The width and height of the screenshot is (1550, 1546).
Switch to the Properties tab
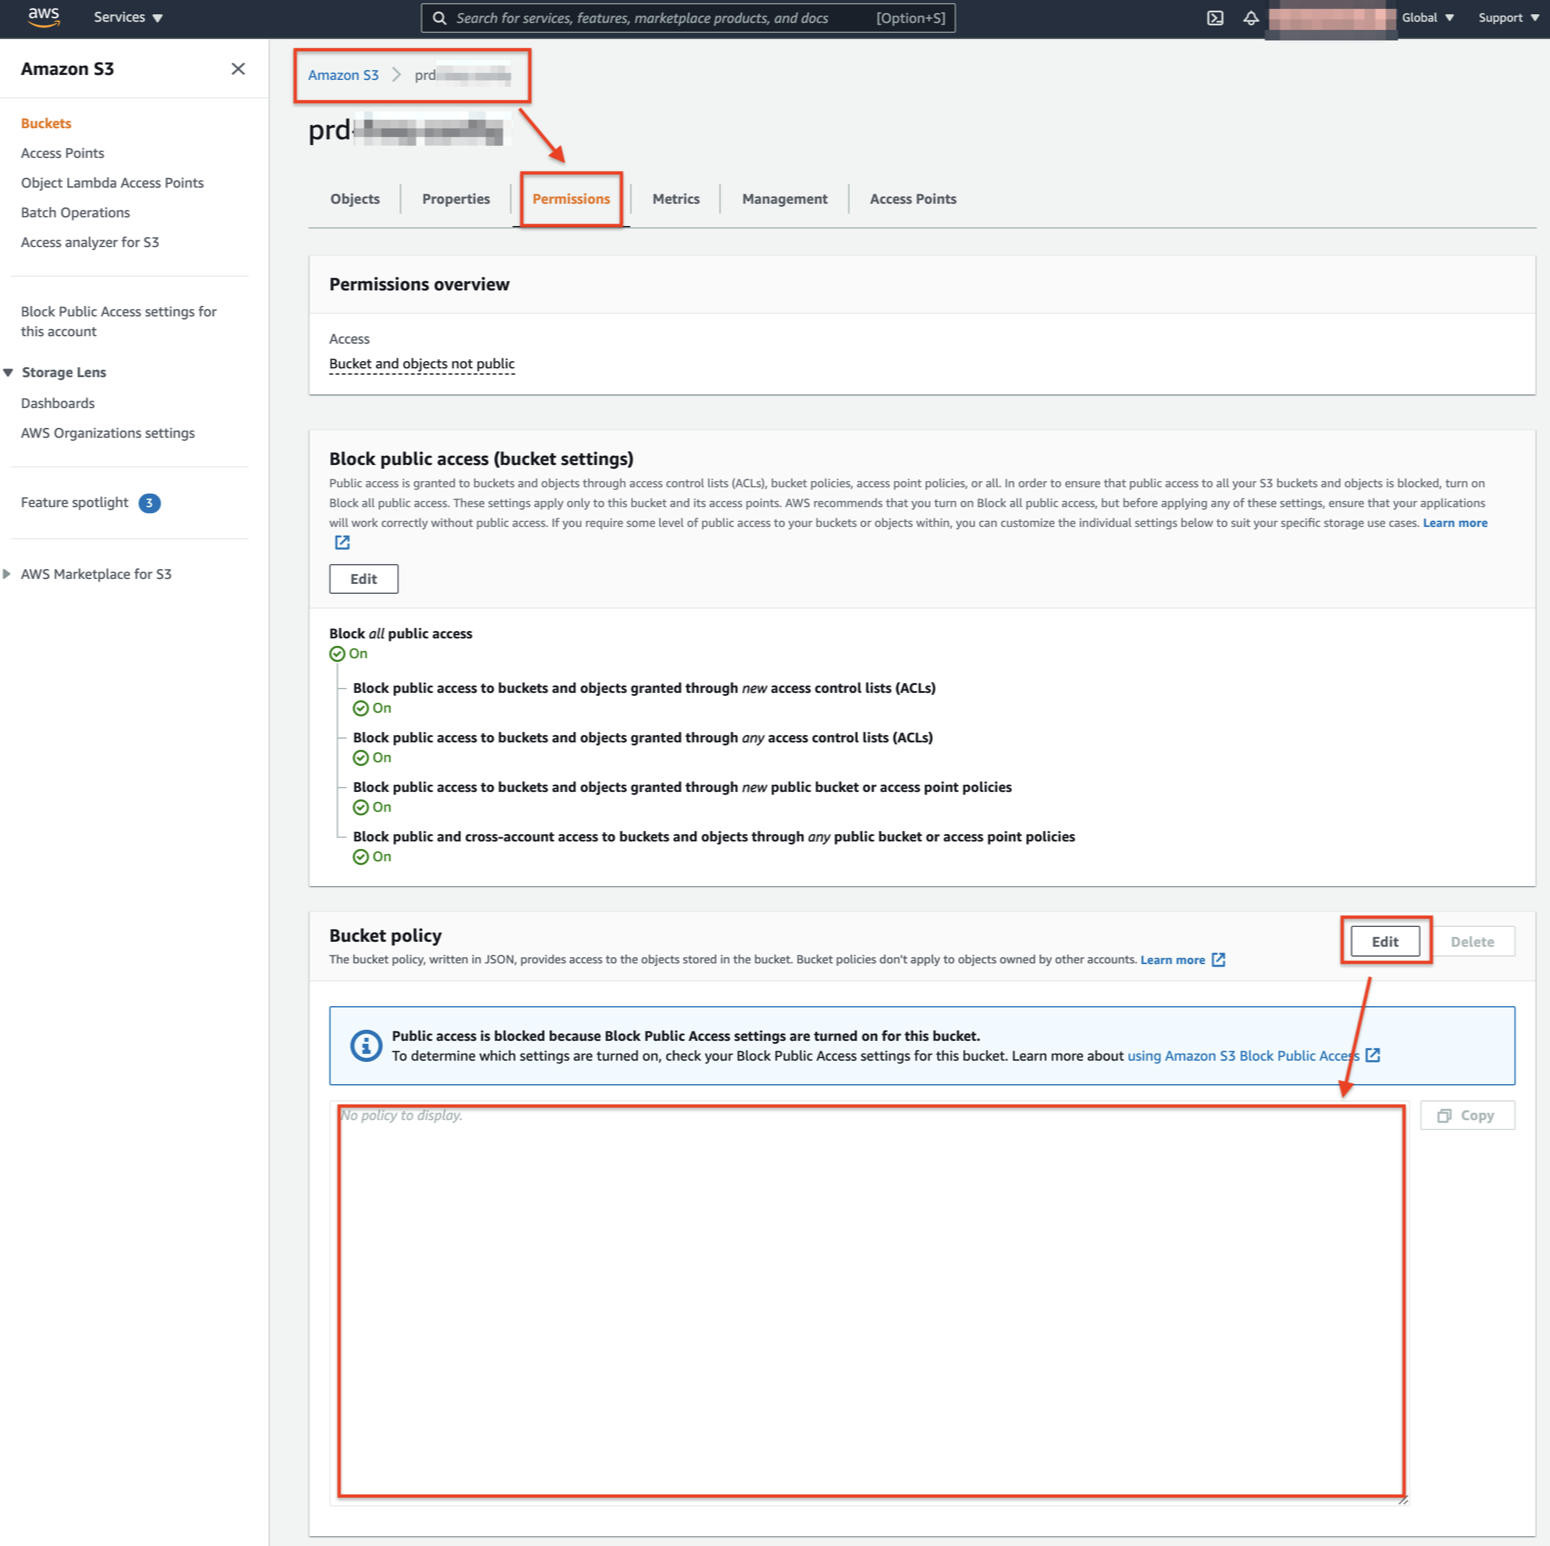coord(456,199)
